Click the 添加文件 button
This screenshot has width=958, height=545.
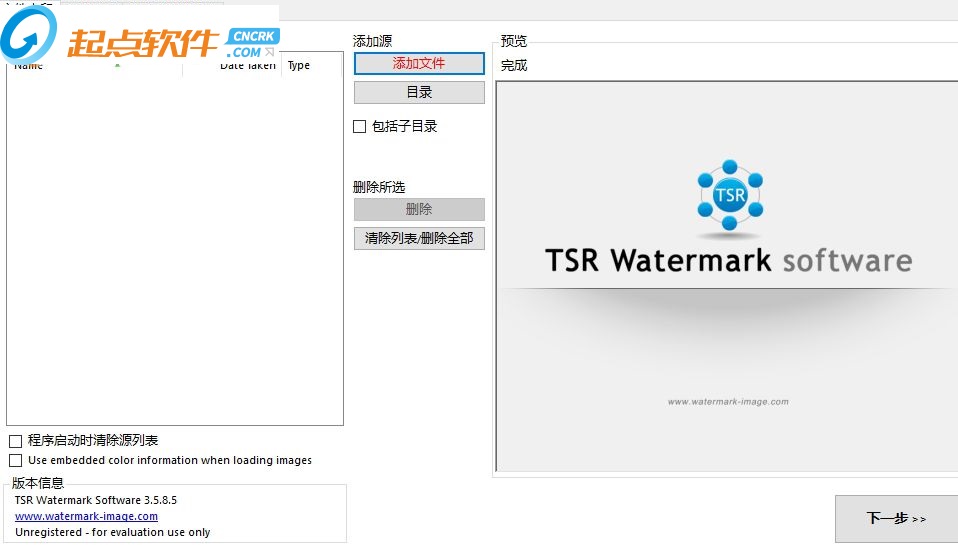click(x=419, y=64)
